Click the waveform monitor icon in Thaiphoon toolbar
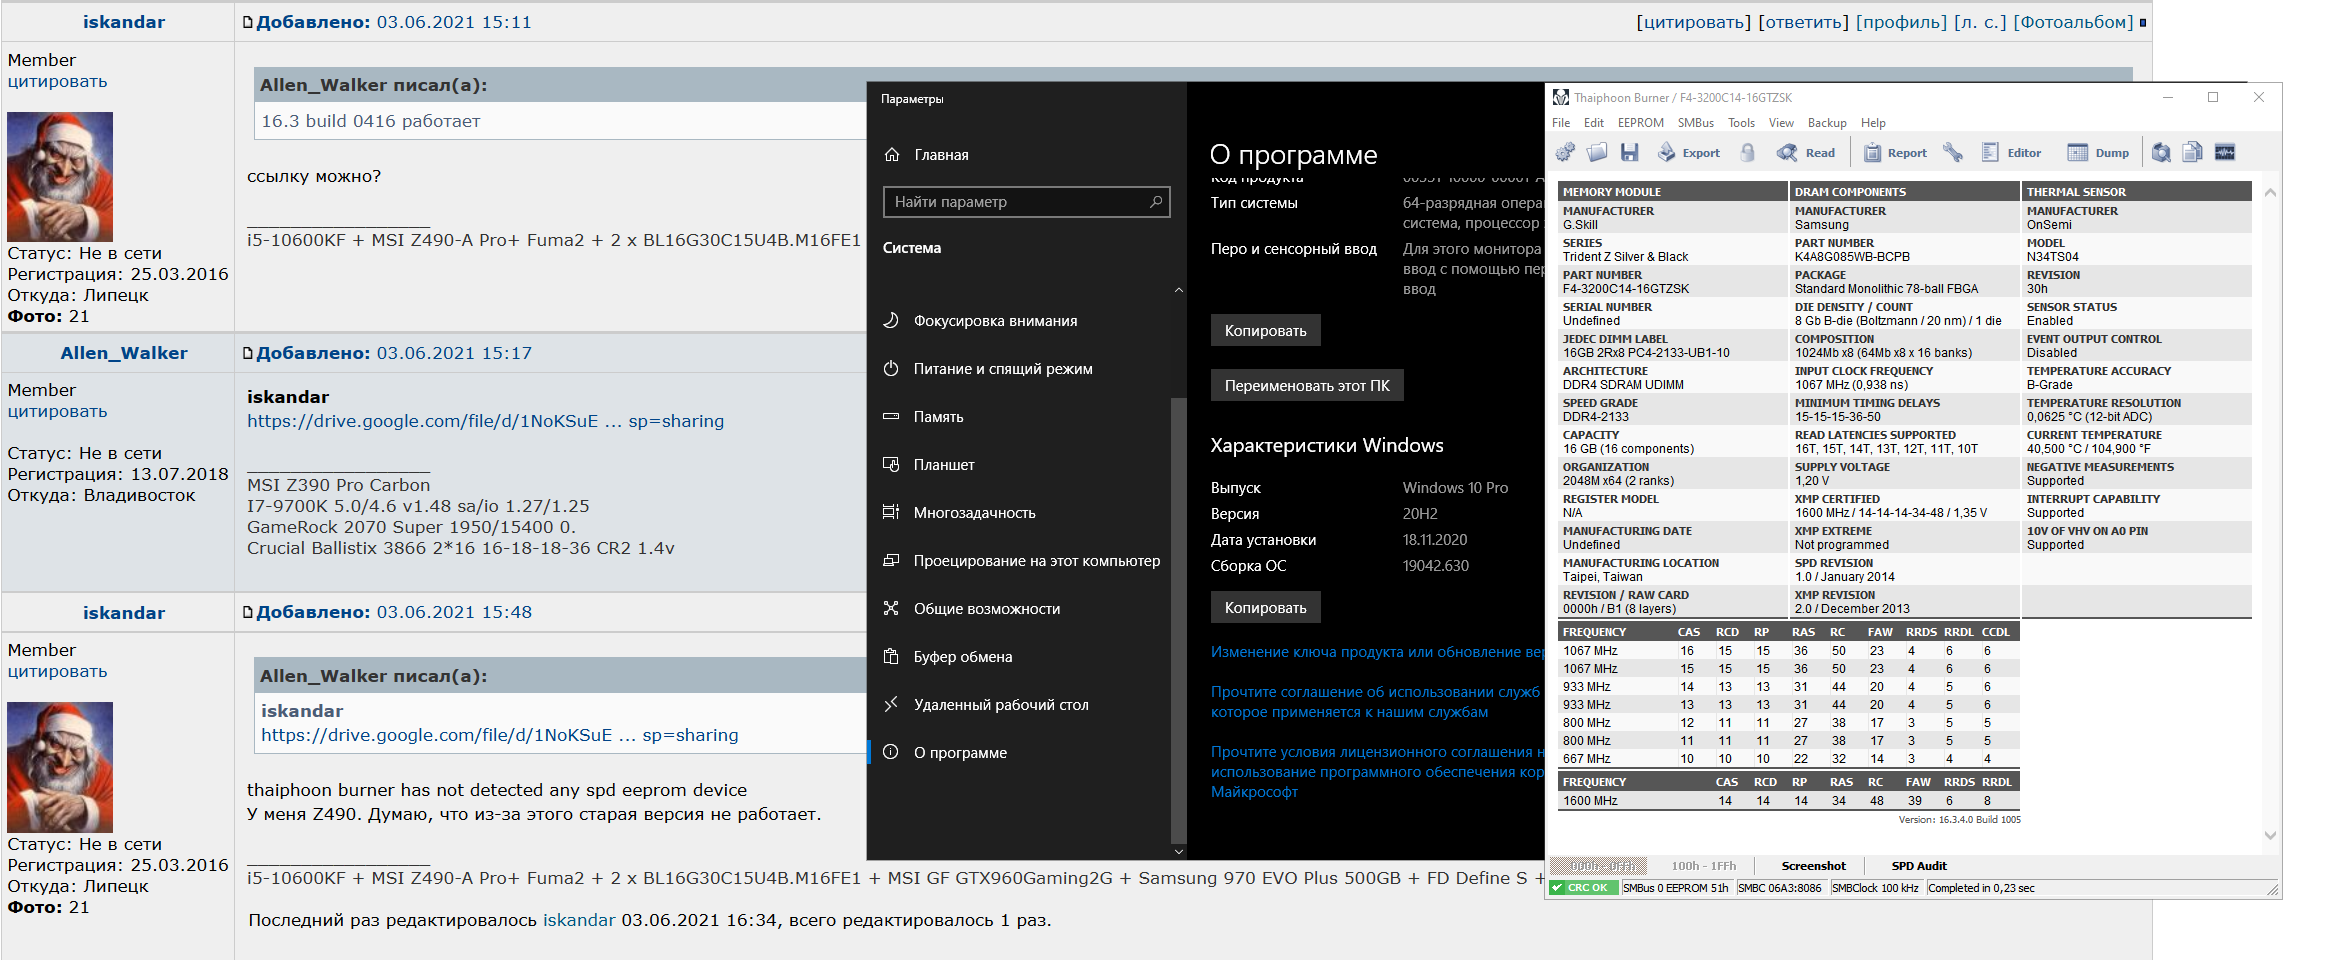 pyautogui.click(x=2225, y=152)
